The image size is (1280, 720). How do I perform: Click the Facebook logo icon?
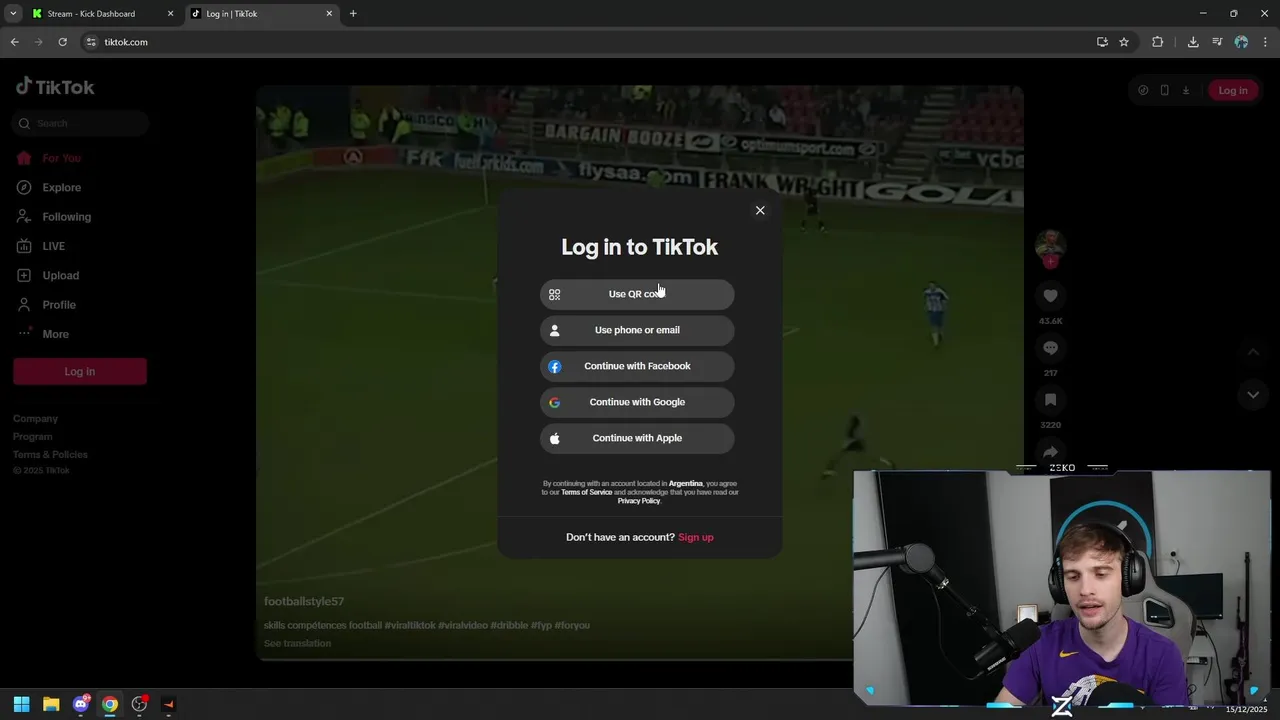(x=555, y=366)
